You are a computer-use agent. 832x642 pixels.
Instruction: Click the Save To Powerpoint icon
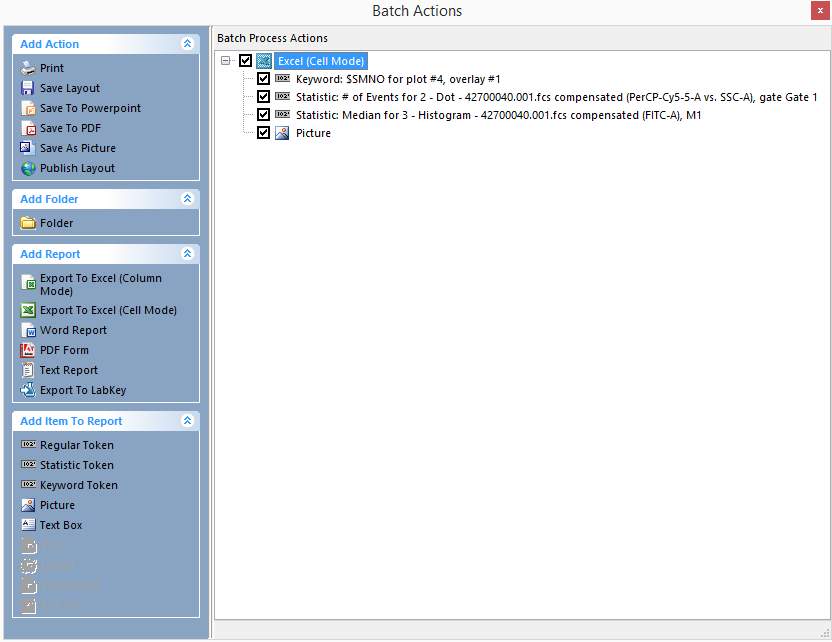coord(28,108)
